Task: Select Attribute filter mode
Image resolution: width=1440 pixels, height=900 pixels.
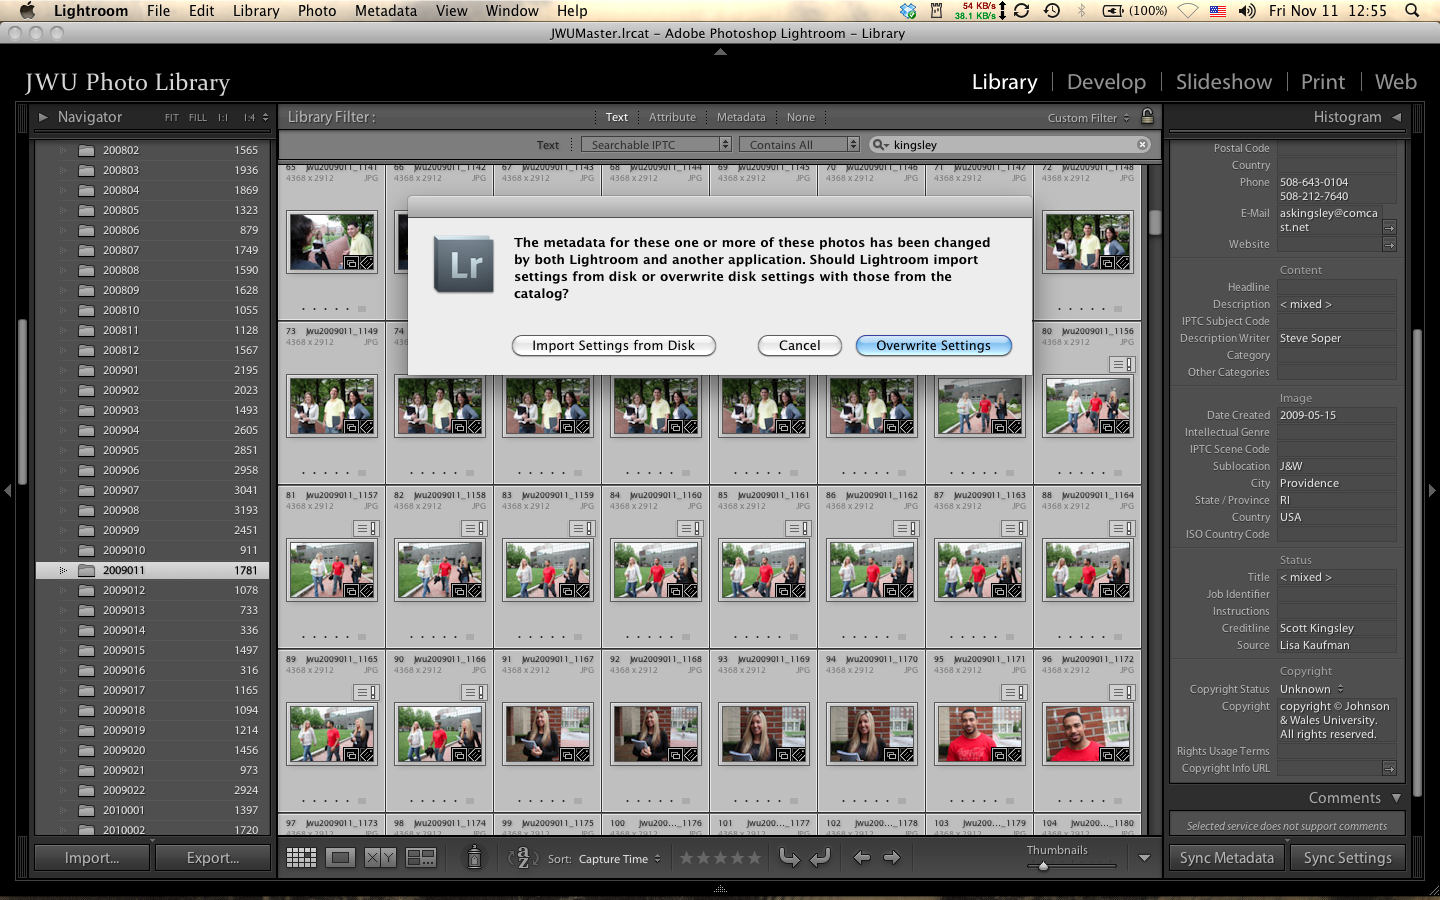Action: pyautogui.click(x=672, y=117)
